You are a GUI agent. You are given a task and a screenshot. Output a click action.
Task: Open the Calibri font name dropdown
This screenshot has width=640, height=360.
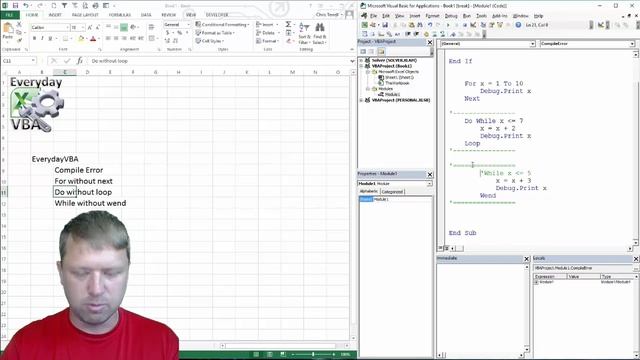tap(67, 27)
